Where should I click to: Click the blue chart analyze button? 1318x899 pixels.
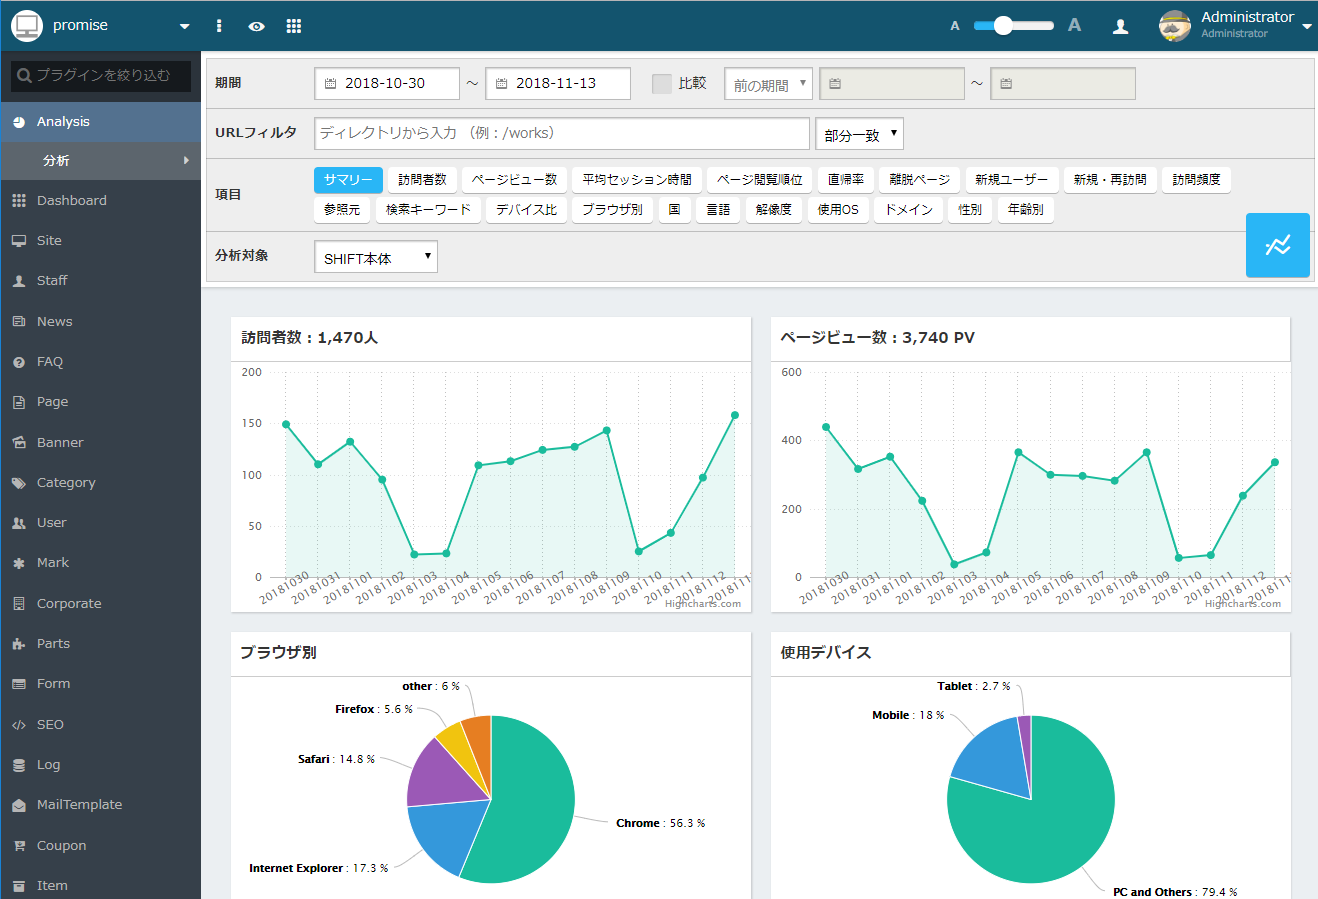(x=1278, y=245)
